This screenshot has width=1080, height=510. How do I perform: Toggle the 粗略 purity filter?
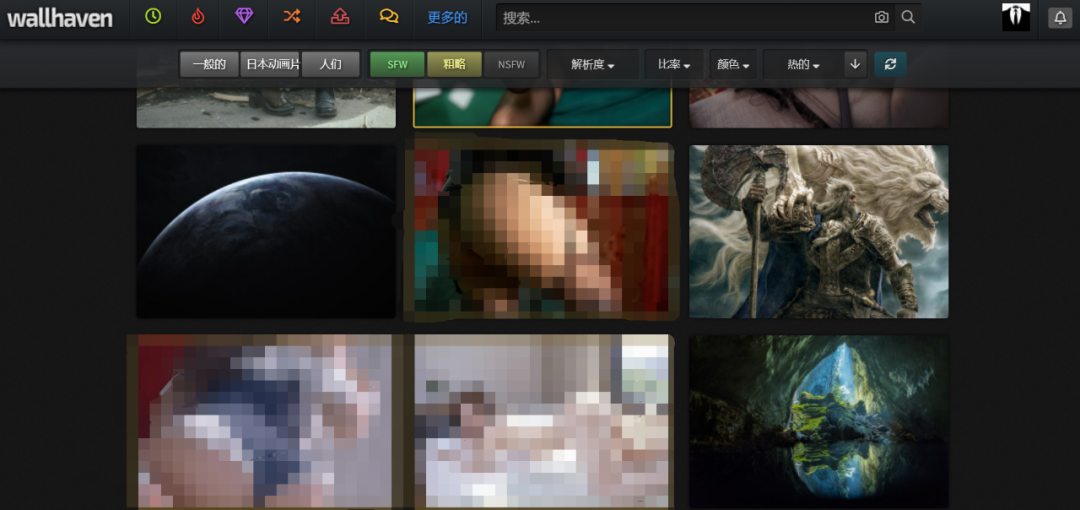tap(454, 65)
